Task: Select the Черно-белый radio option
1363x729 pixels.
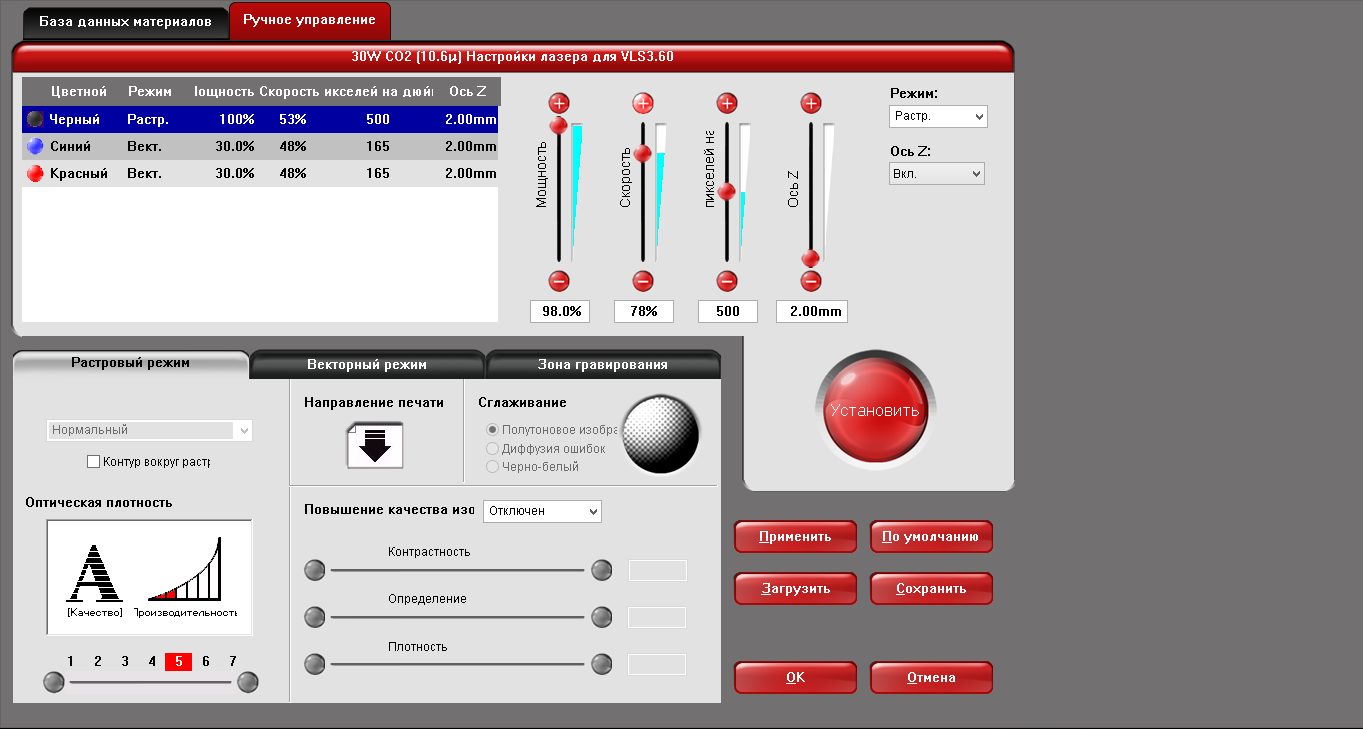Action: click(492, 466)
